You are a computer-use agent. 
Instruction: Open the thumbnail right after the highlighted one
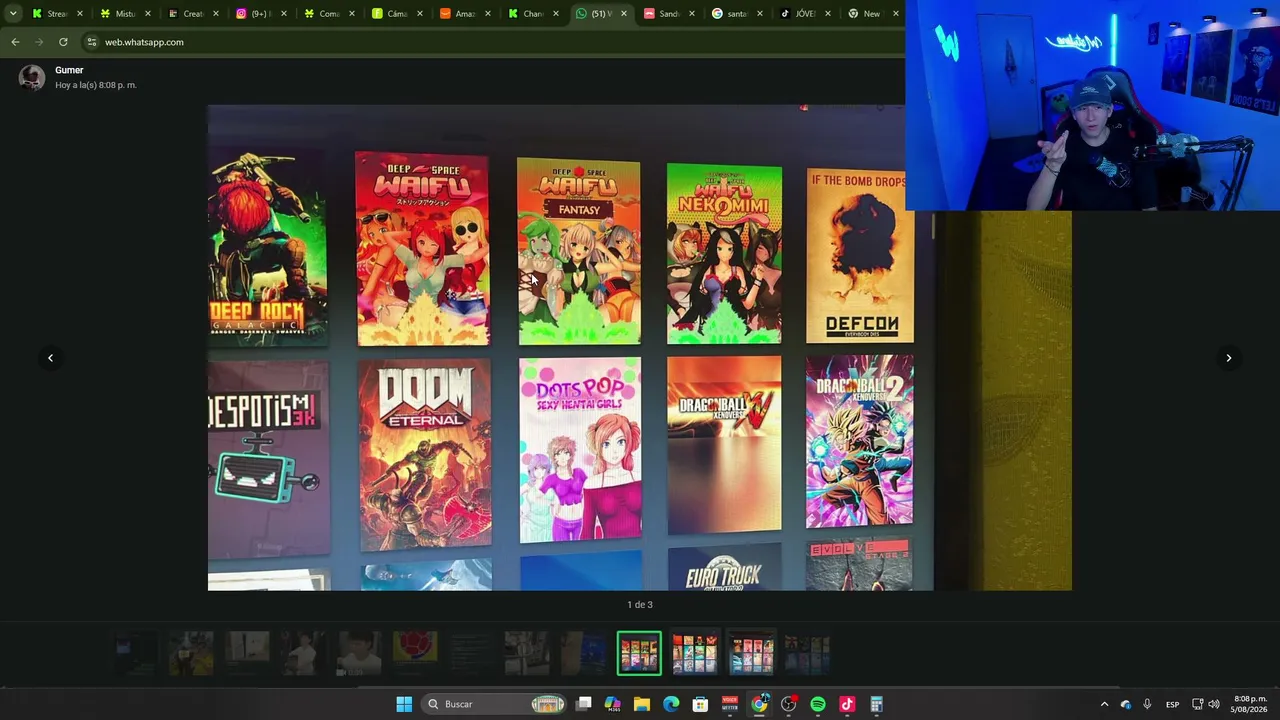695,653
